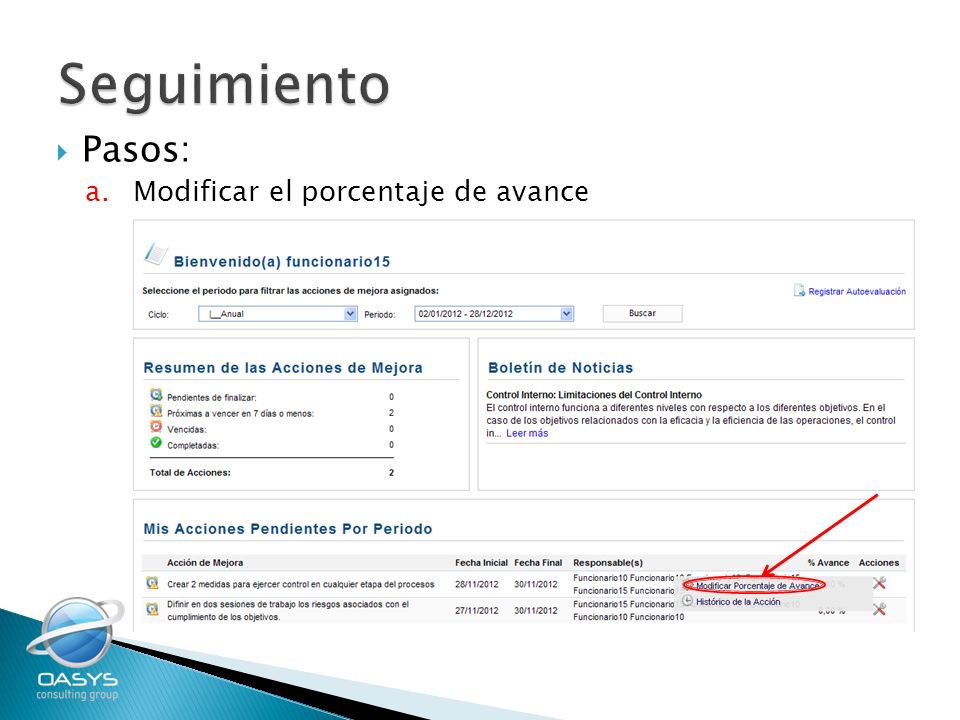Click status icon of Crear 2 medidas row
Viewport: 960px width, 720px height.
pos(152,583)
